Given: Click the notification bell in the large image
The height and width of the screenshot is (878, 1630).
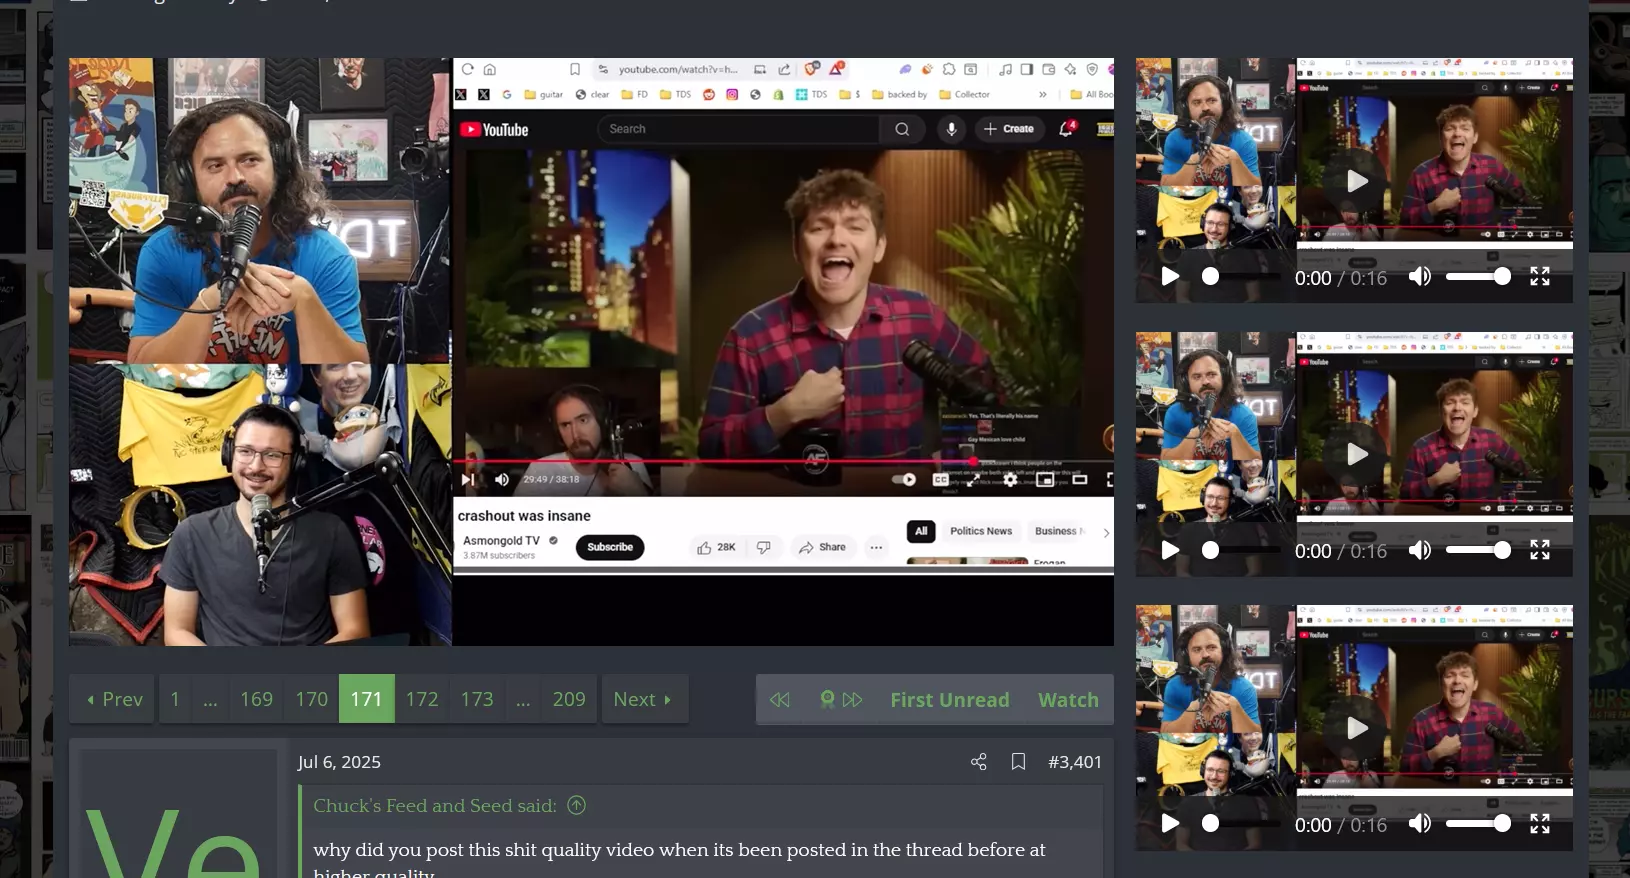Looking at the screenshot, I should click(1067, 129).
